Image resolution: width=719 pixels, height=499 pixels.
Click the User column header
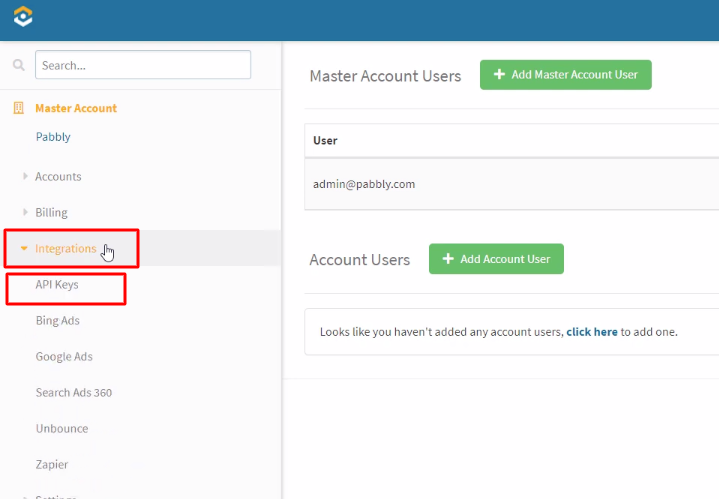click(325, 140)
